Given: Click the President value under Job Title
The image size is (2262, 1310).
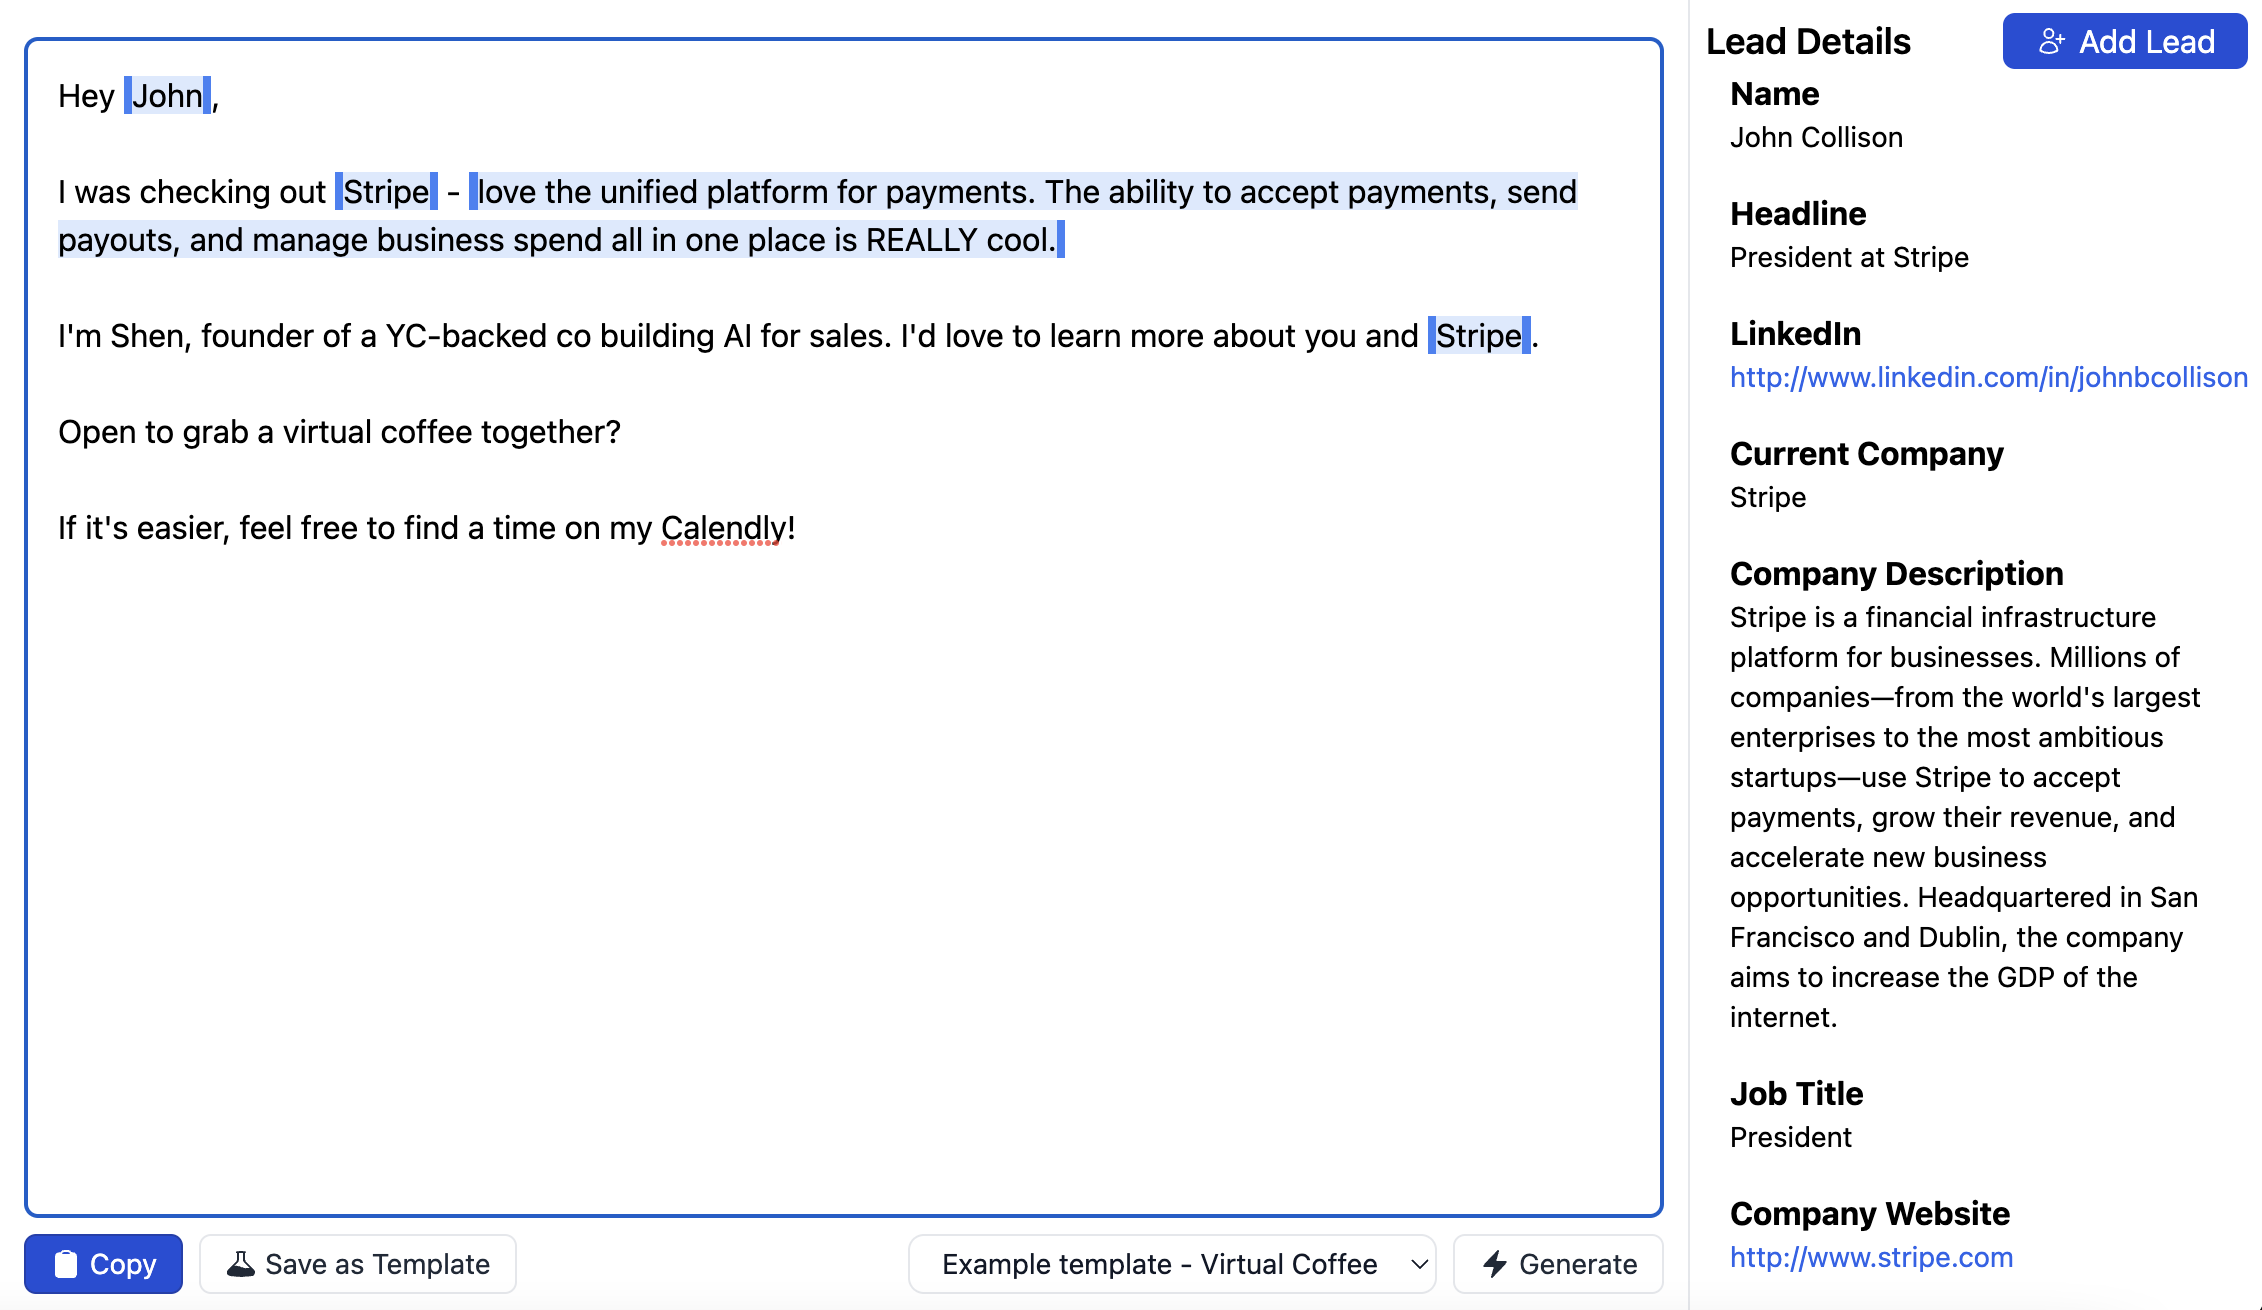Looking at the screenshot, I should click(x=1790, y=1137).
